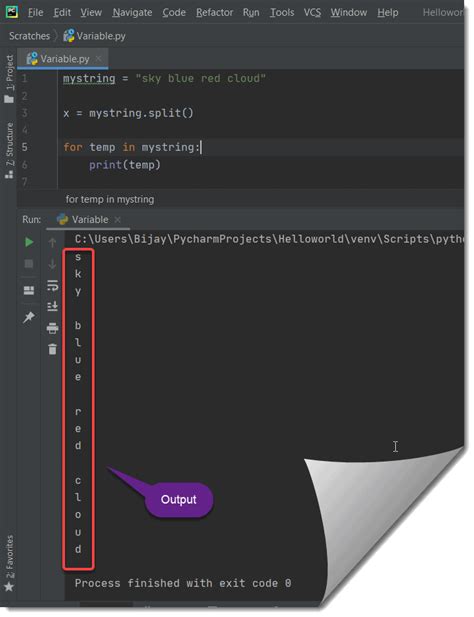Open the Edit menu
The width and height of the screenshot is (474, 617).
(62, 13)
